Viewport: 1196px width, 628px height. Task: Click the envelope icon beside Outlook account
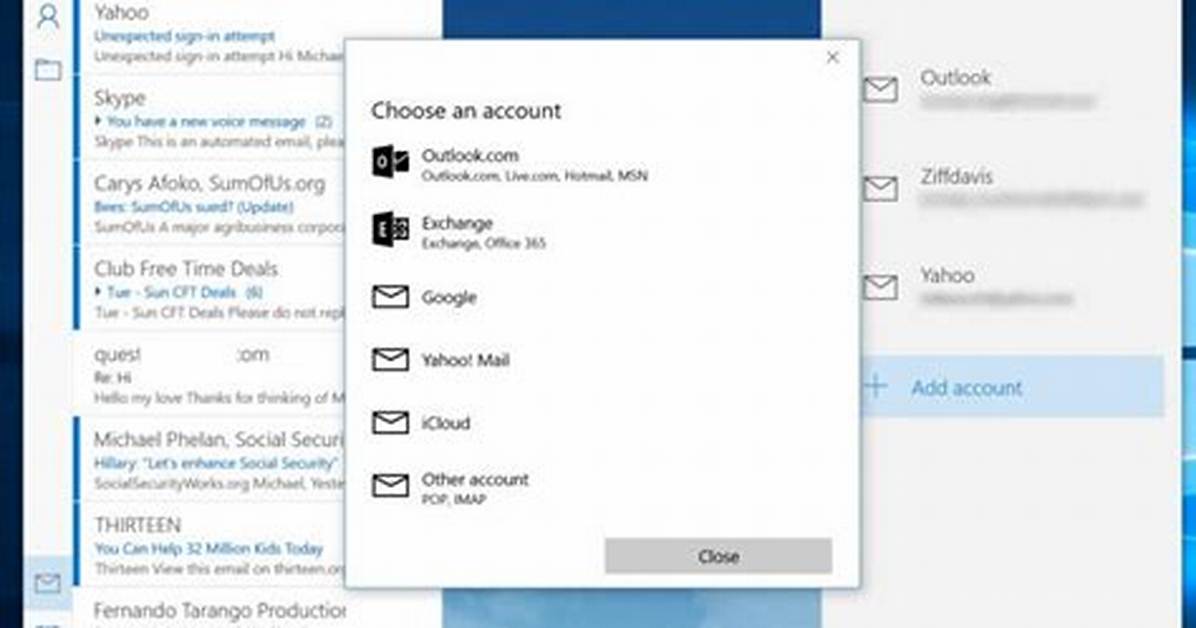pyautogui.click(x=880, y=89)
